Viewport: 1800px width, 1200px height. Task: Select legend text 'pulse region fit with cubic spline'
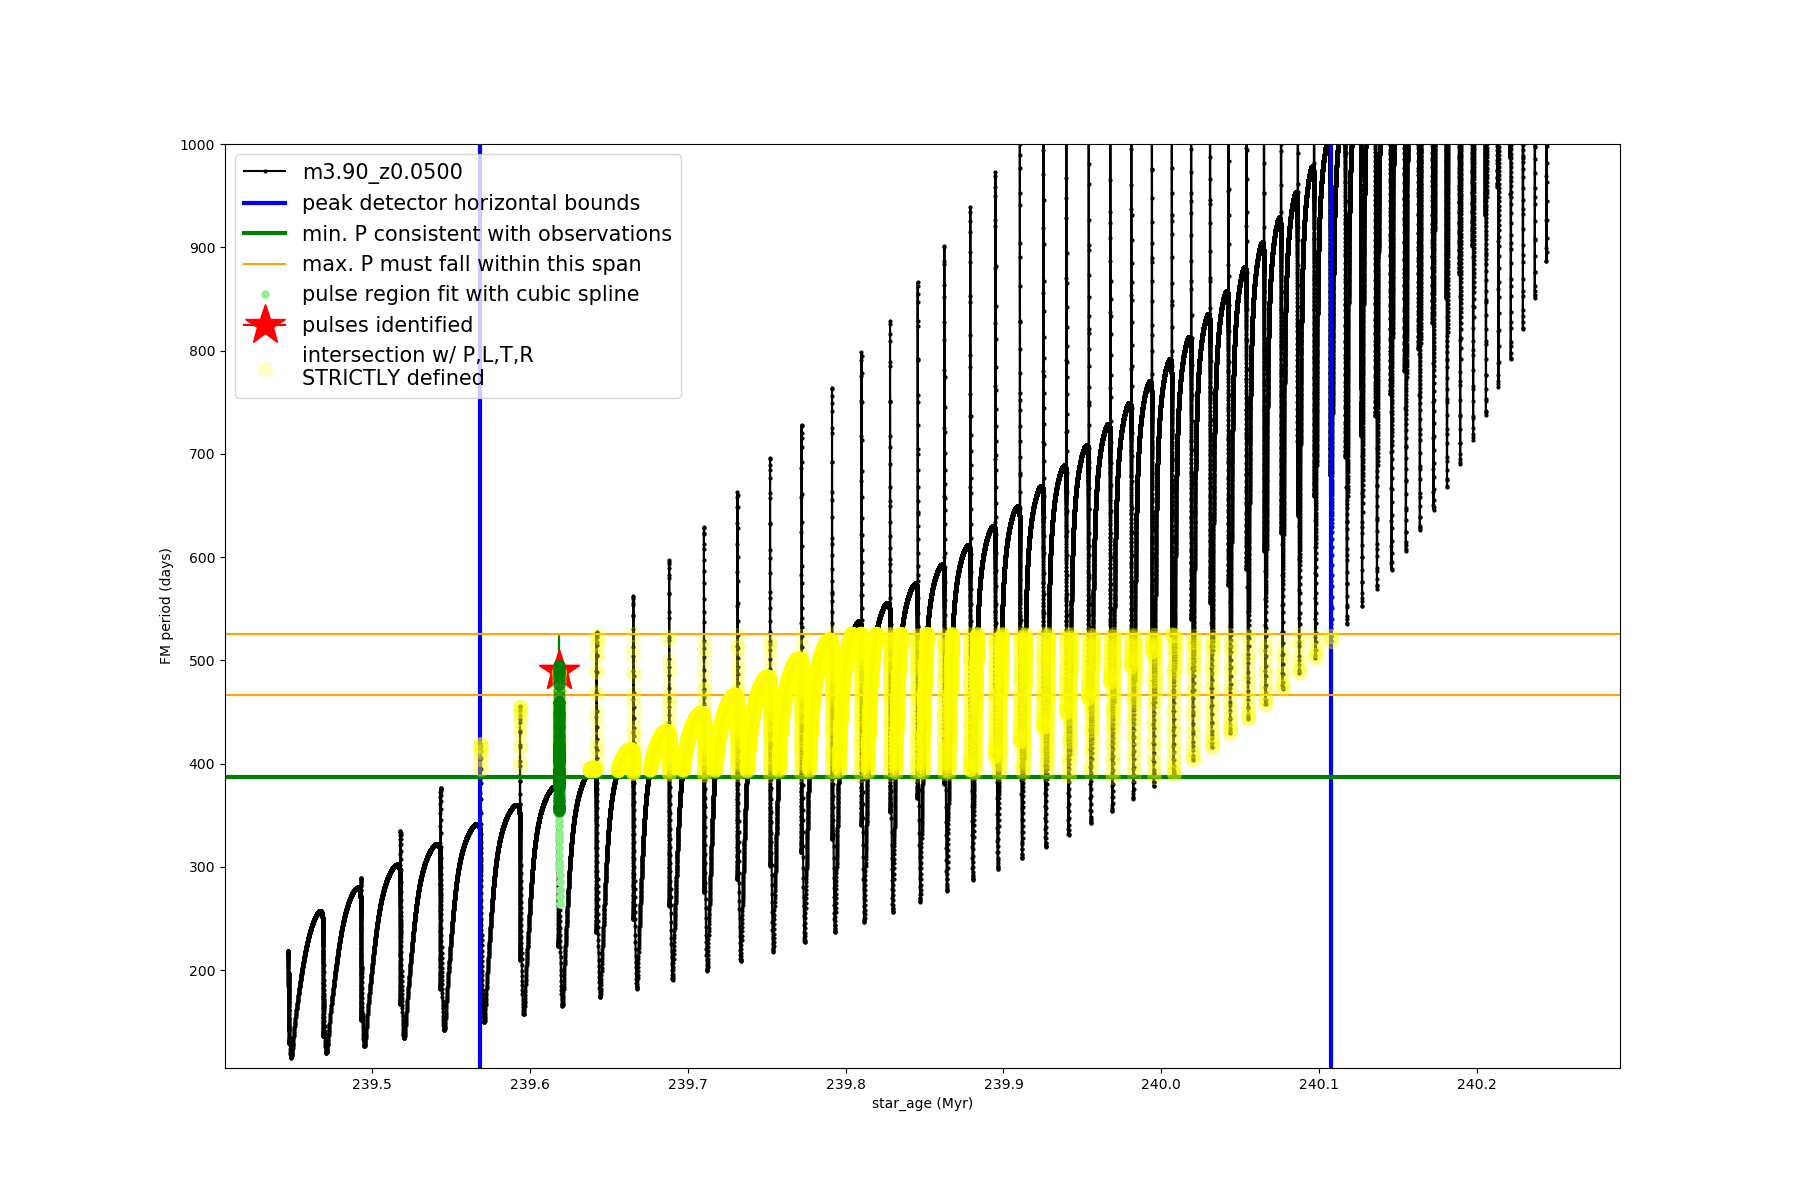pyautogui.click(x=470, y=294)
